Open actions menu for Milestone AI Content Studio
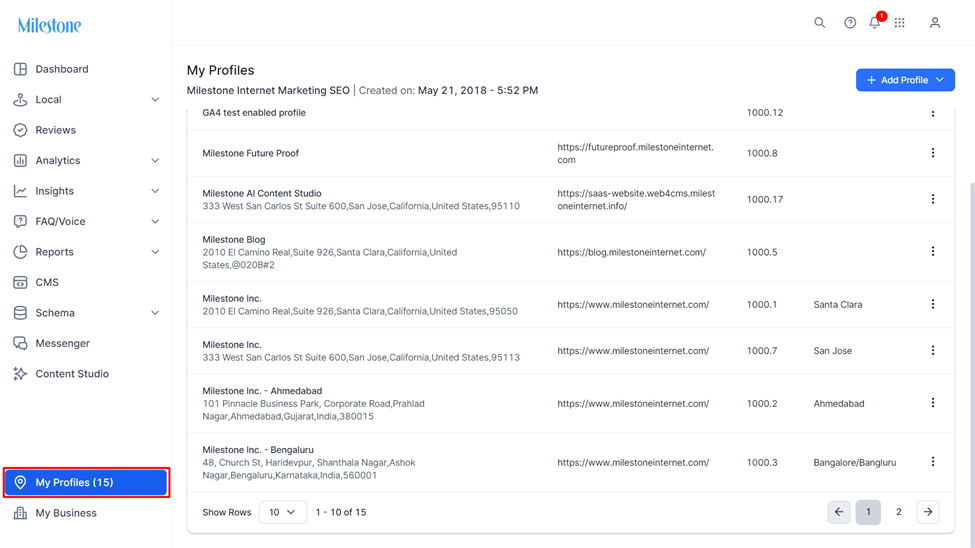The width and height of the screenshot is (975, 548). point(933,199)
